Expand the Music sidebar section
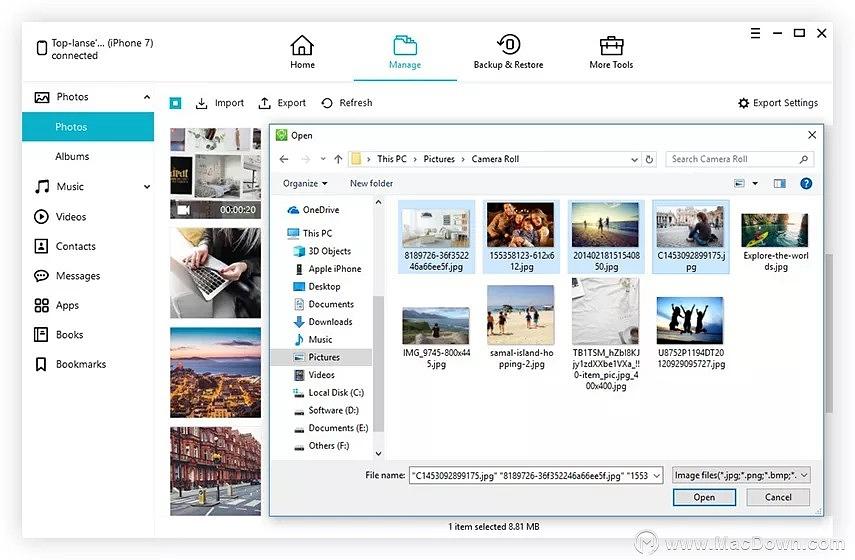 click(147, 186)
